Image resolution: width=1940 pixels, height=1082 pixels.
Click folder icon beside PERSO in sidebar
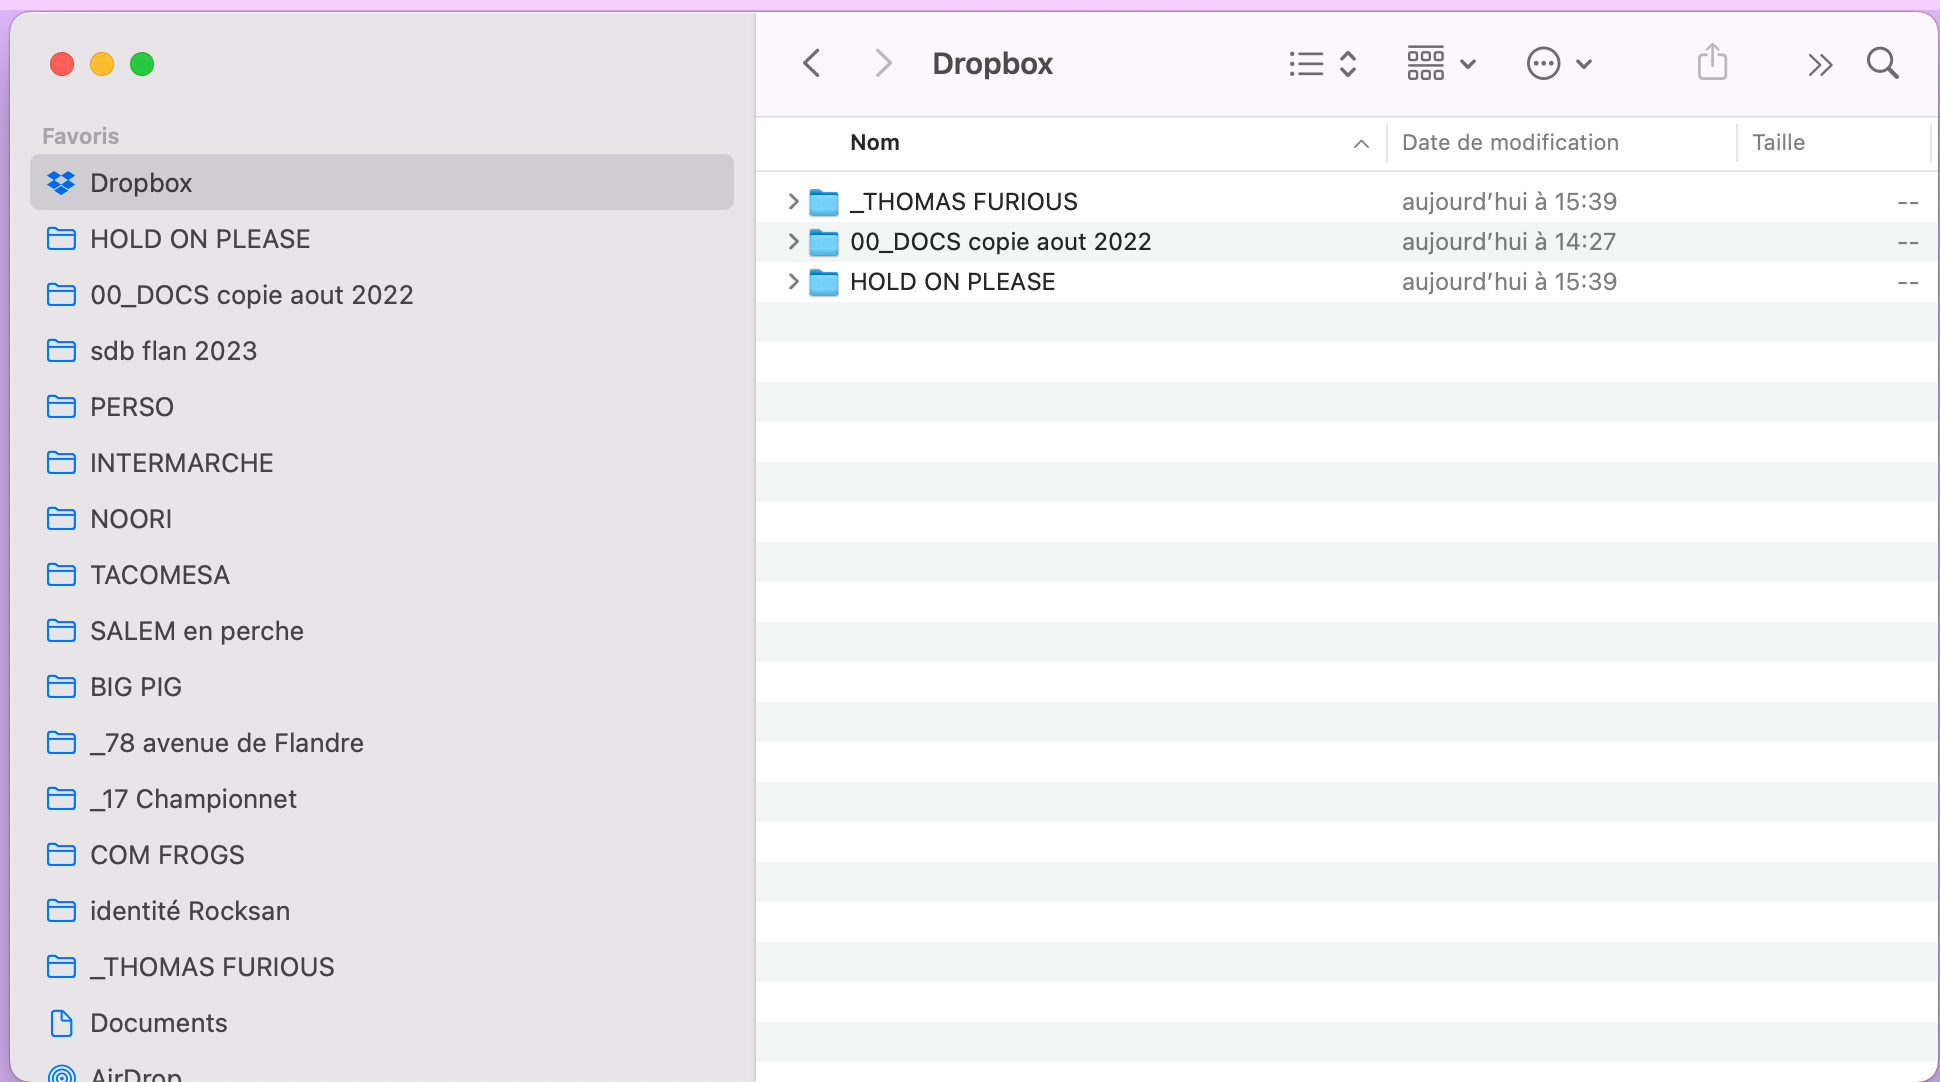tap(61, 406)
